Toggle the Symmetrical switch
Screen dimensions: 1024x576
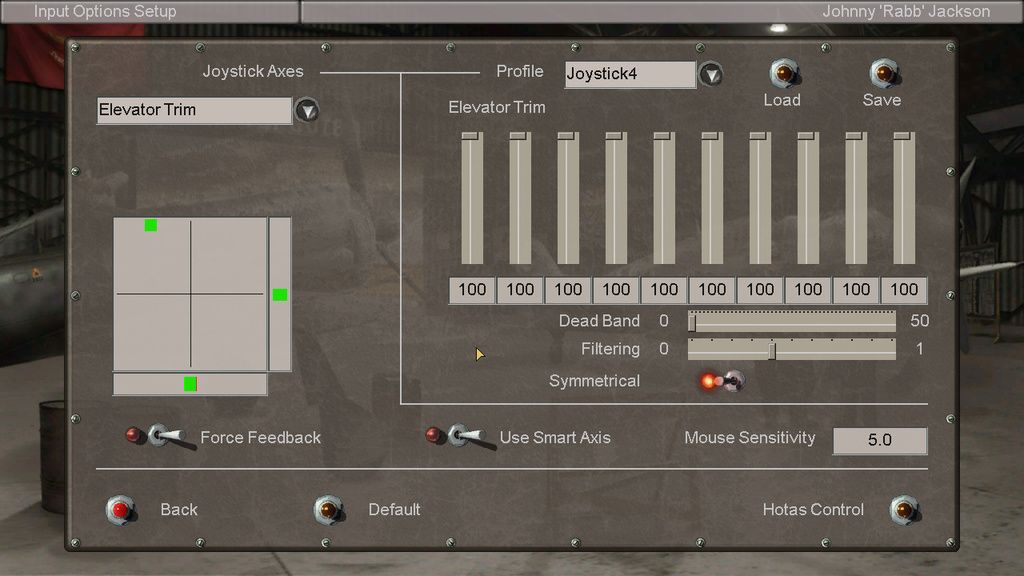click(x=722, y=381)
